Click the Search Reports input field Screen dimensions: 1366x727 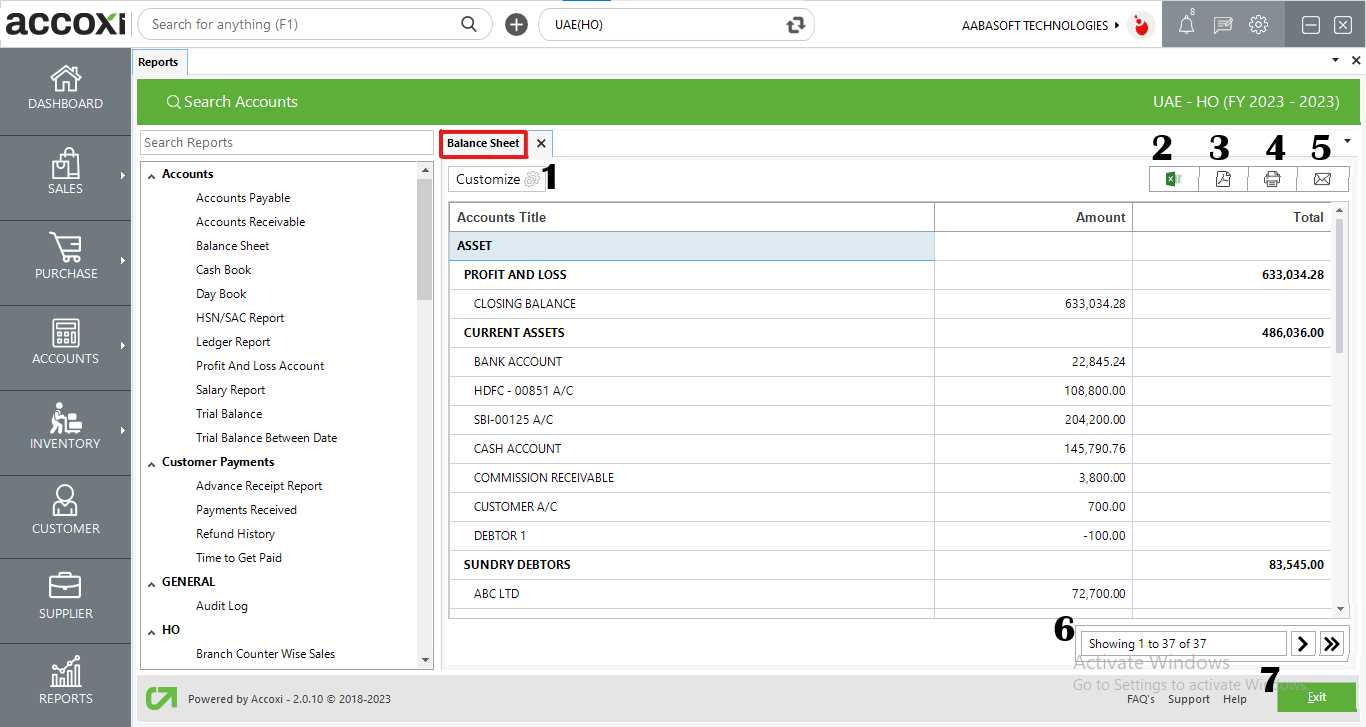[x=287, y=142]
